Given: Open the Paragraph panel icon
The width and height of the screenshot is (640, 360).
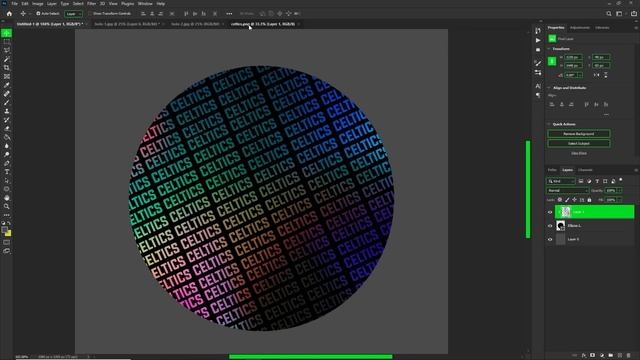Looking at the screenshot, I should point(538,95).
